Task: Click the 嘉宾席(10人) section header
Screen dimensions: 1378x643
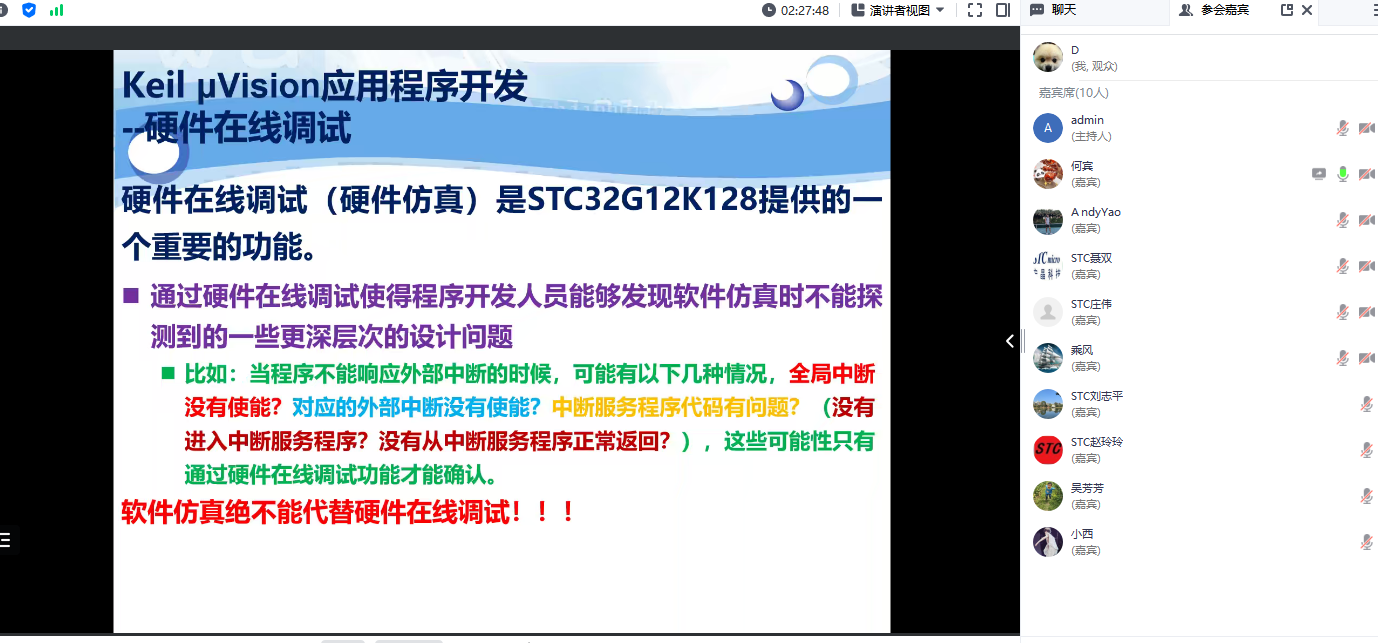Action: click(x=1073, y=93)
